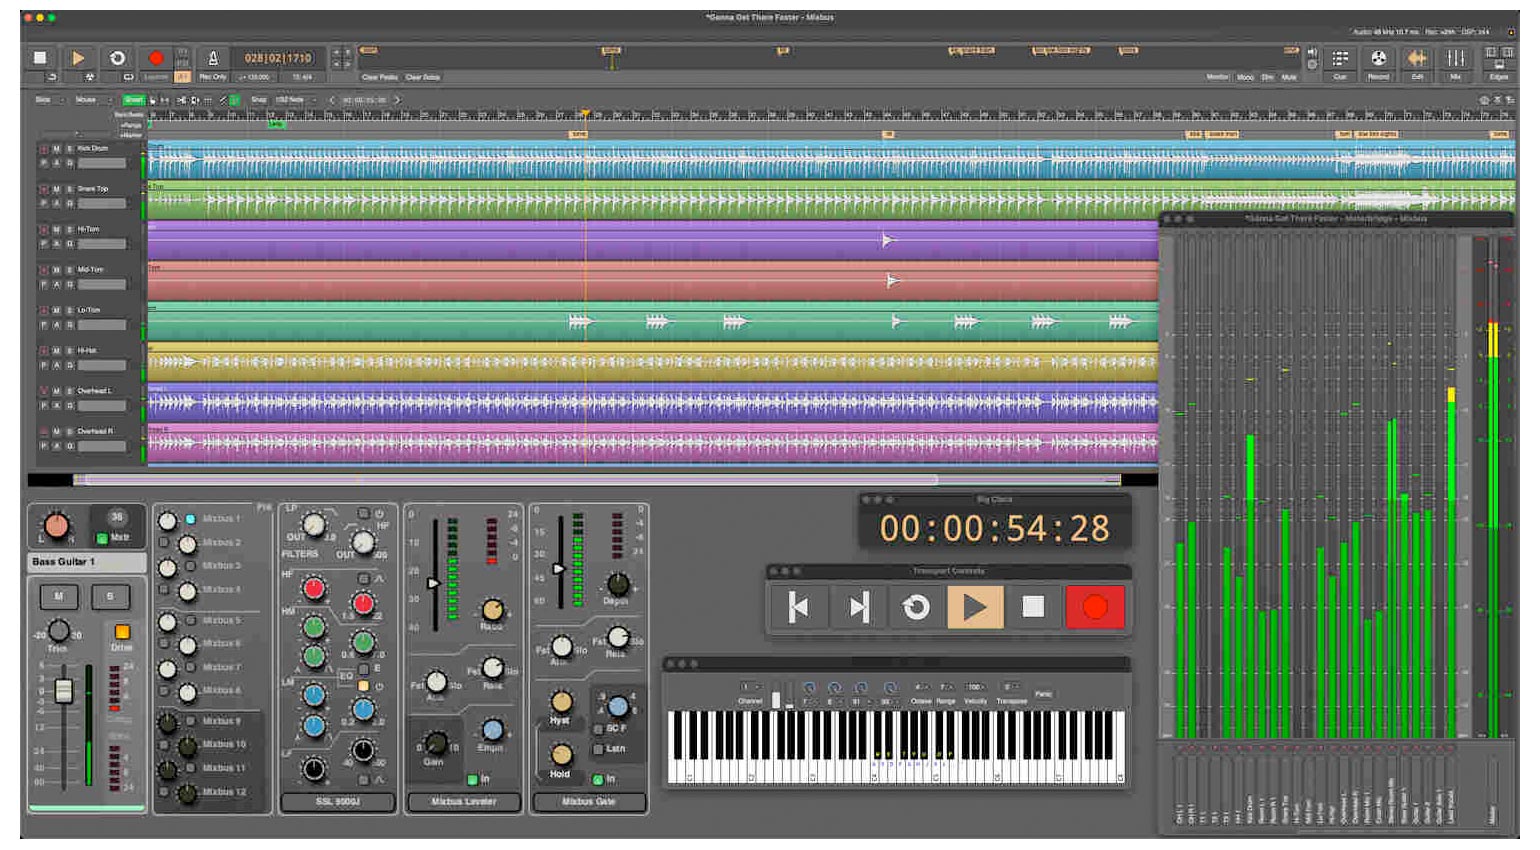Image resolution: width=1540 pixels, height=850 pixels.
Task: Mute the Kick Drum track
Action: click(56, 149)
